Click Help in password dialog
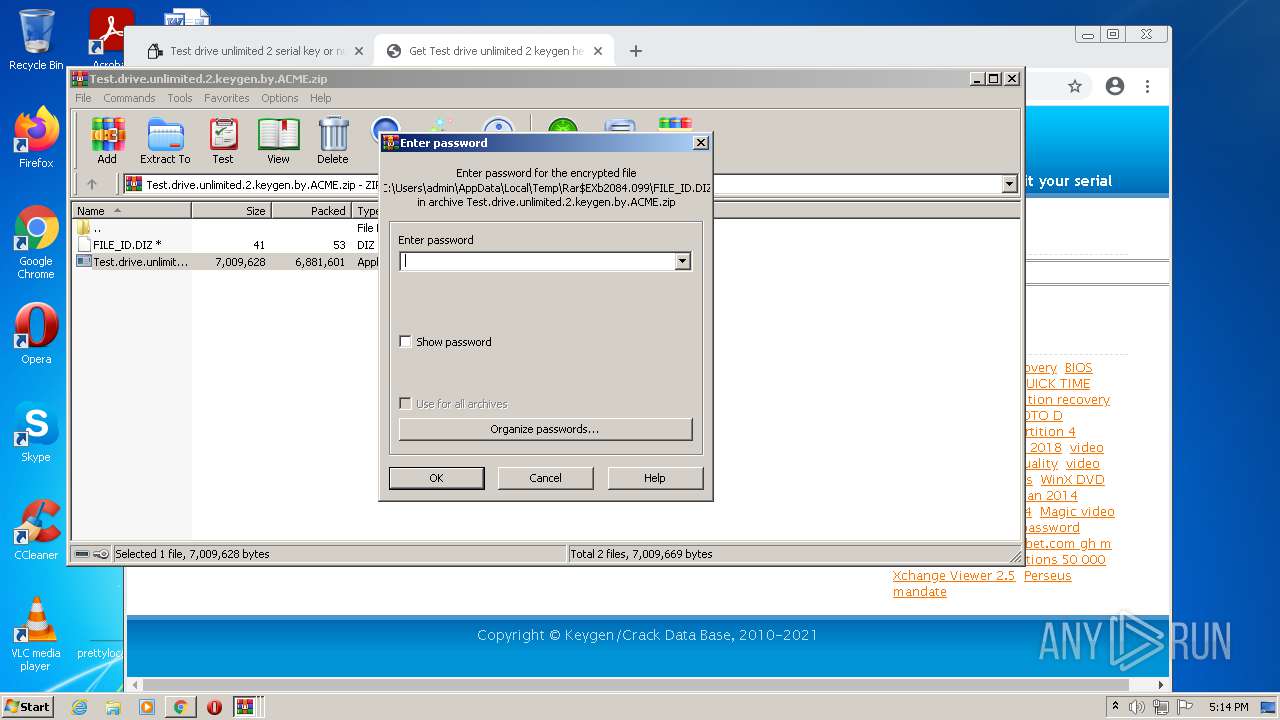The height and width of the screenshot is (720, 1280). 655,478
